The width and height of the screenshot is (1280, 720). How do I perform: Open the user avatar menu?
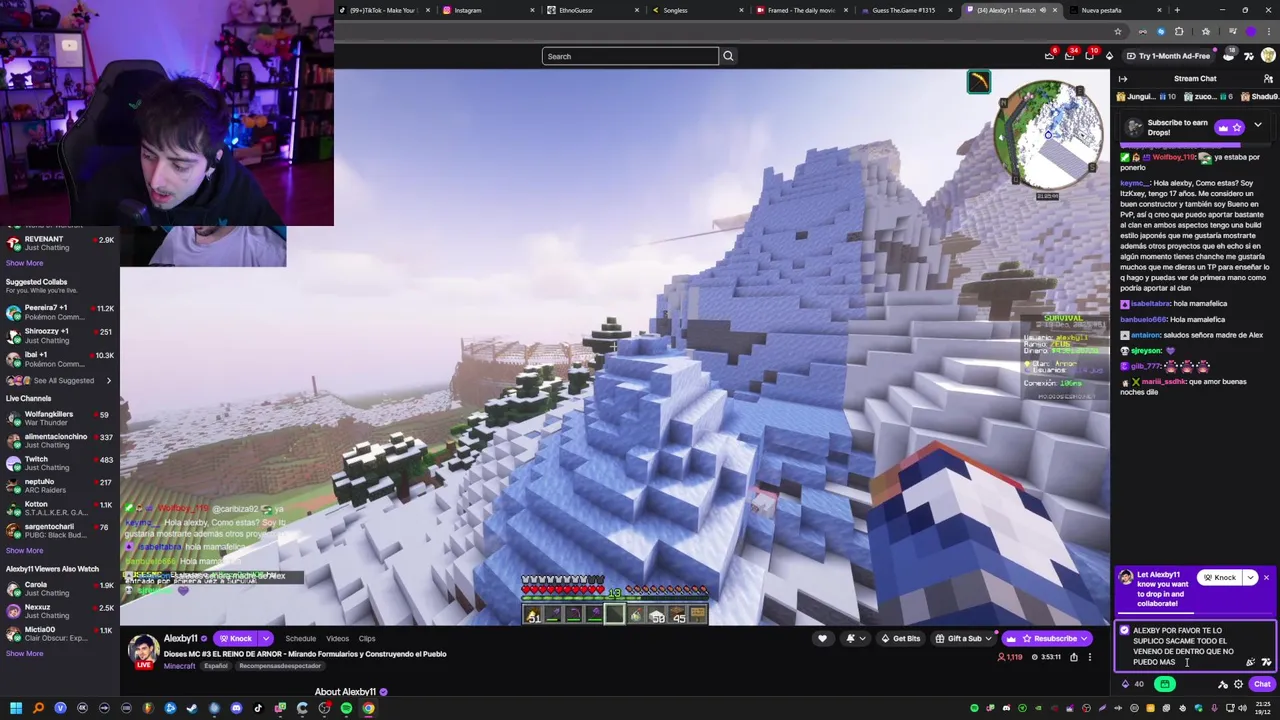point(1268,56)
